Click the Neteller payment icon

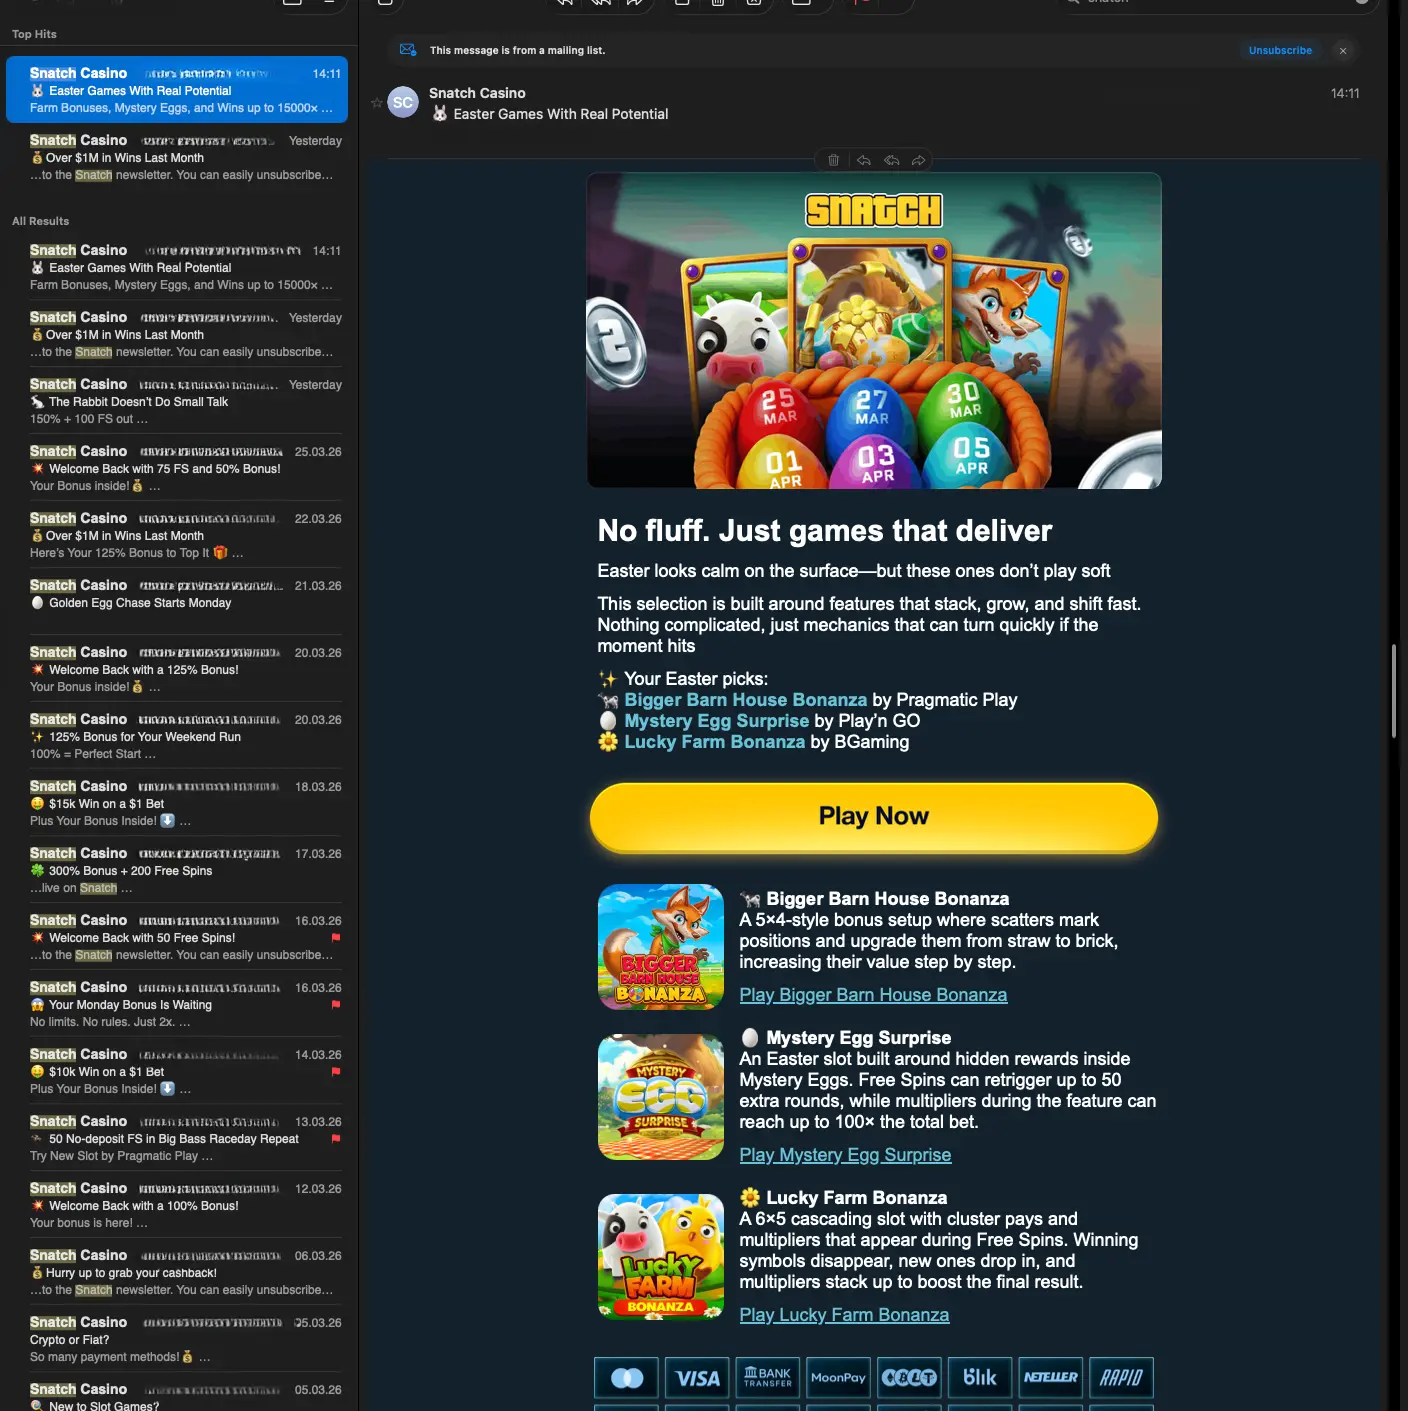coord(1051,1378)
